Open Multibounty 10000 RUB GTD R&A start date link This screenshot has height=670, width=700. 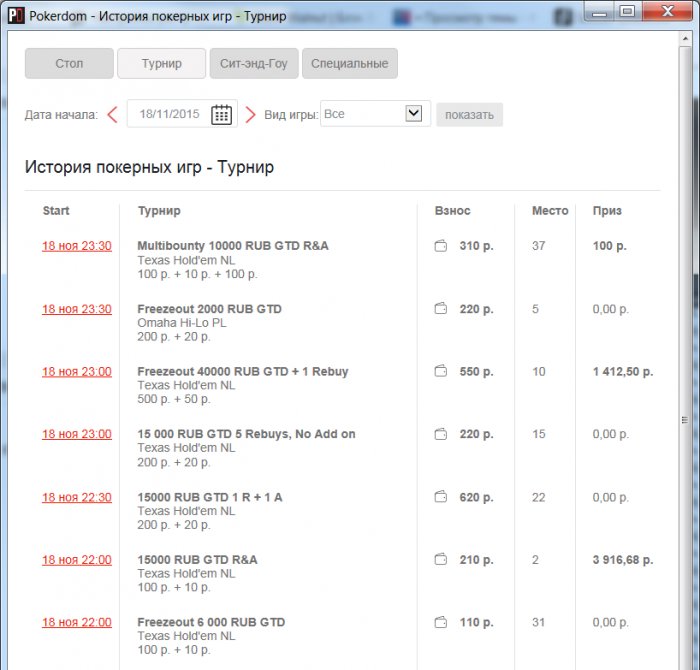coord(77,246)
